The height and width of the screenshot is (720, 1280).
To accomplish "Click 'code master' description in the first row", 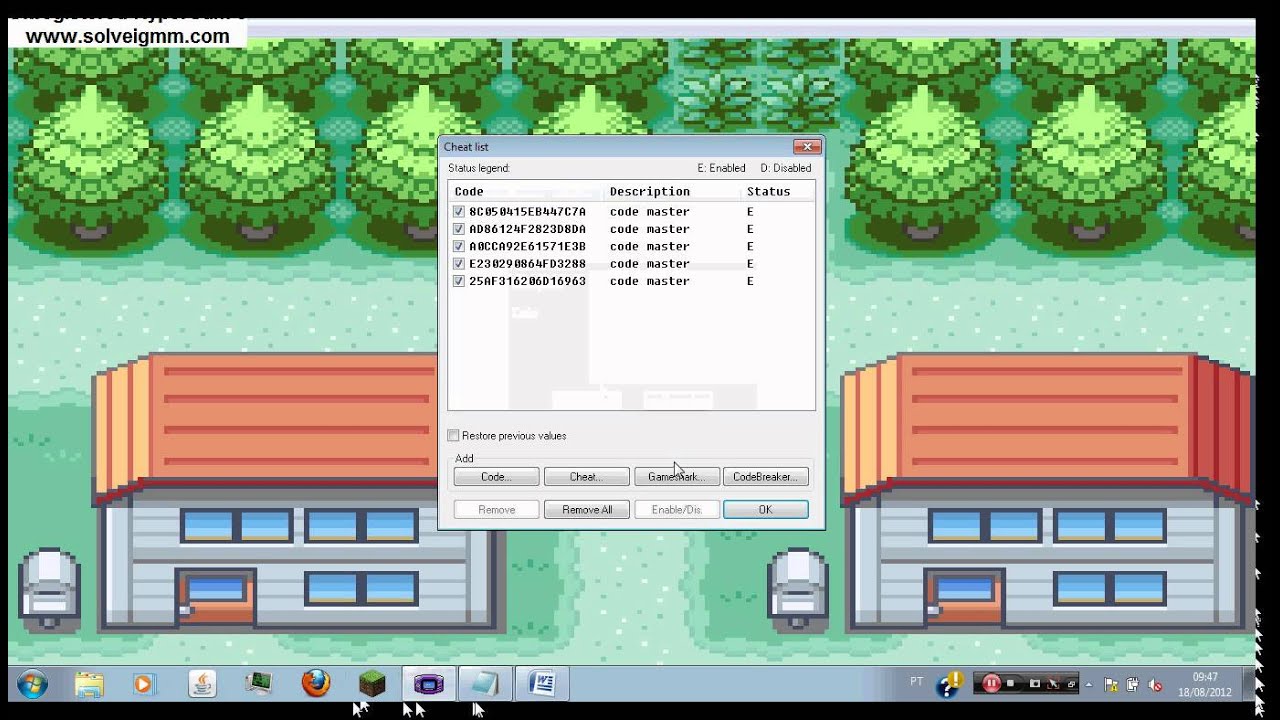I will 649,212.
